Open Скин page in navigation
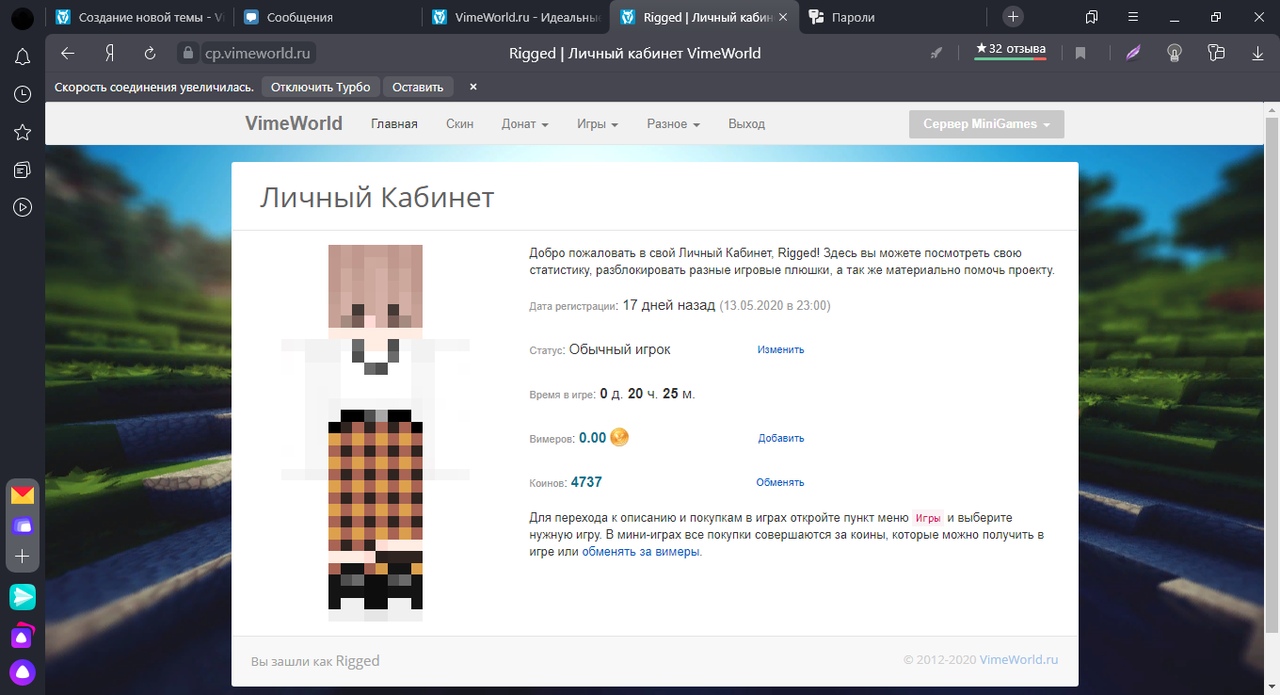Viewport: 1280px width, 695px height. [459, 124]
